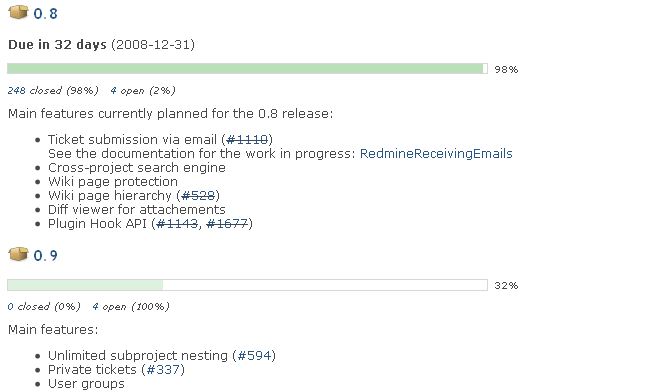Open the RedmineReceivingEmails wiki link
668x392 pixels.
click(436, 153)
